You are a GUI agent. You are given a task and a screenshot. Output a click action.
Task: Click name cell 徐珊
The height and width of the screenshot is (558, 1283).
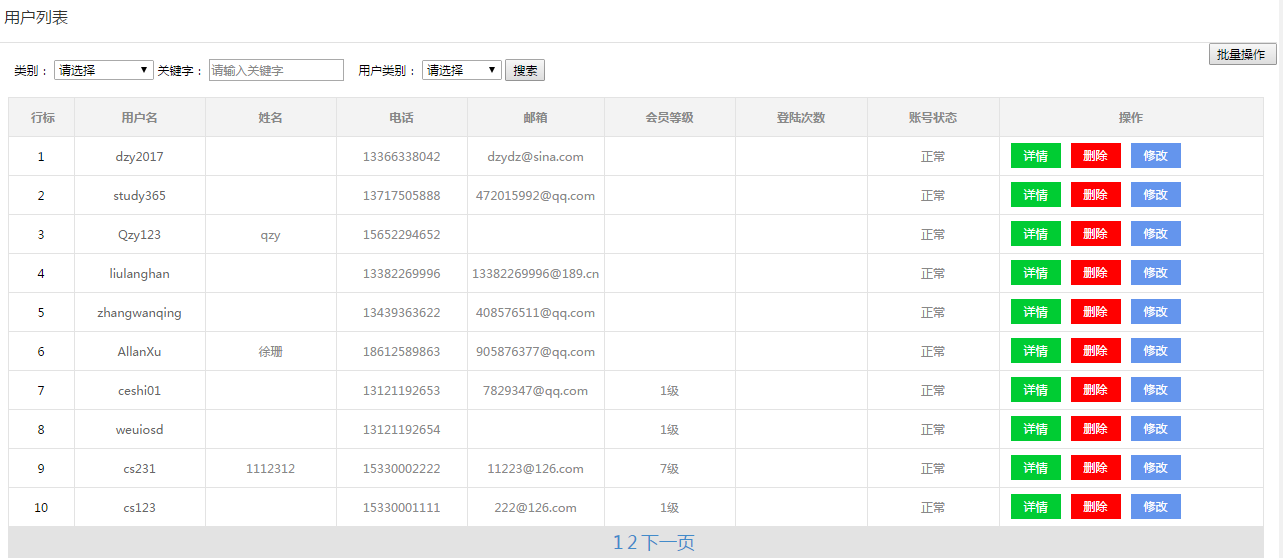[x=270, y=352]
